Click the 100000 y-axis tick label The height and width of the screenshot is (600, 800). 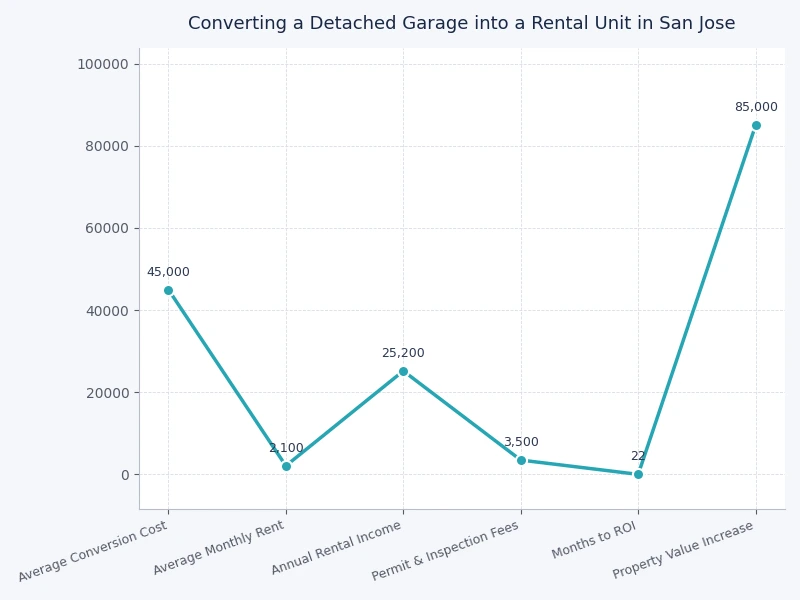tap(103, 64)
